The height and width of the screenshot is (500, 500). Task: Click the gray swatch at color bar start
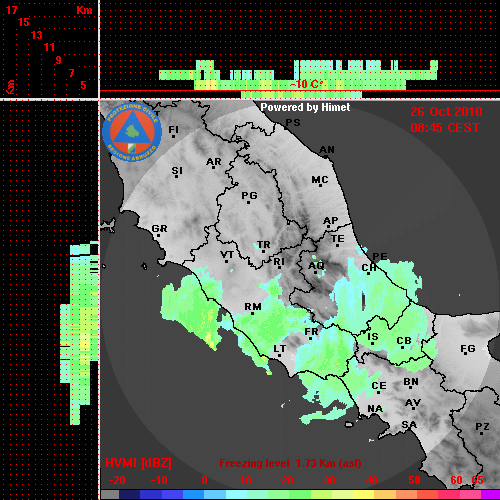point(110,495)
